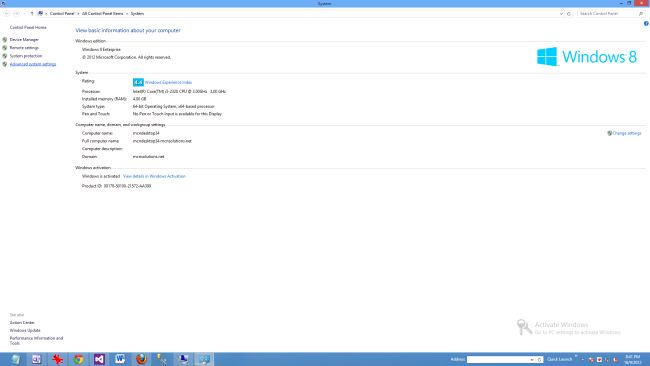Screen dimensions: 650x366
Task: Click the System protection shield icon
Action: click(x=5, y=56)
